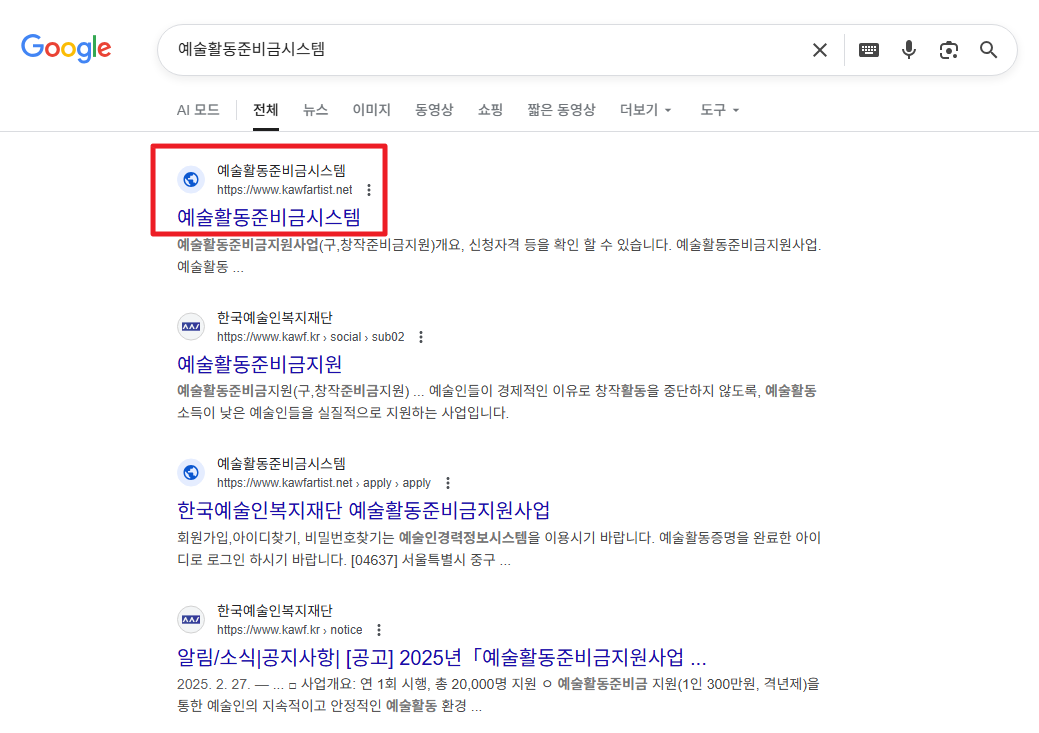This screenshot has width=1039, height=733.
Task: Switch to the 이미지 tab
Action: click(371, 110)
